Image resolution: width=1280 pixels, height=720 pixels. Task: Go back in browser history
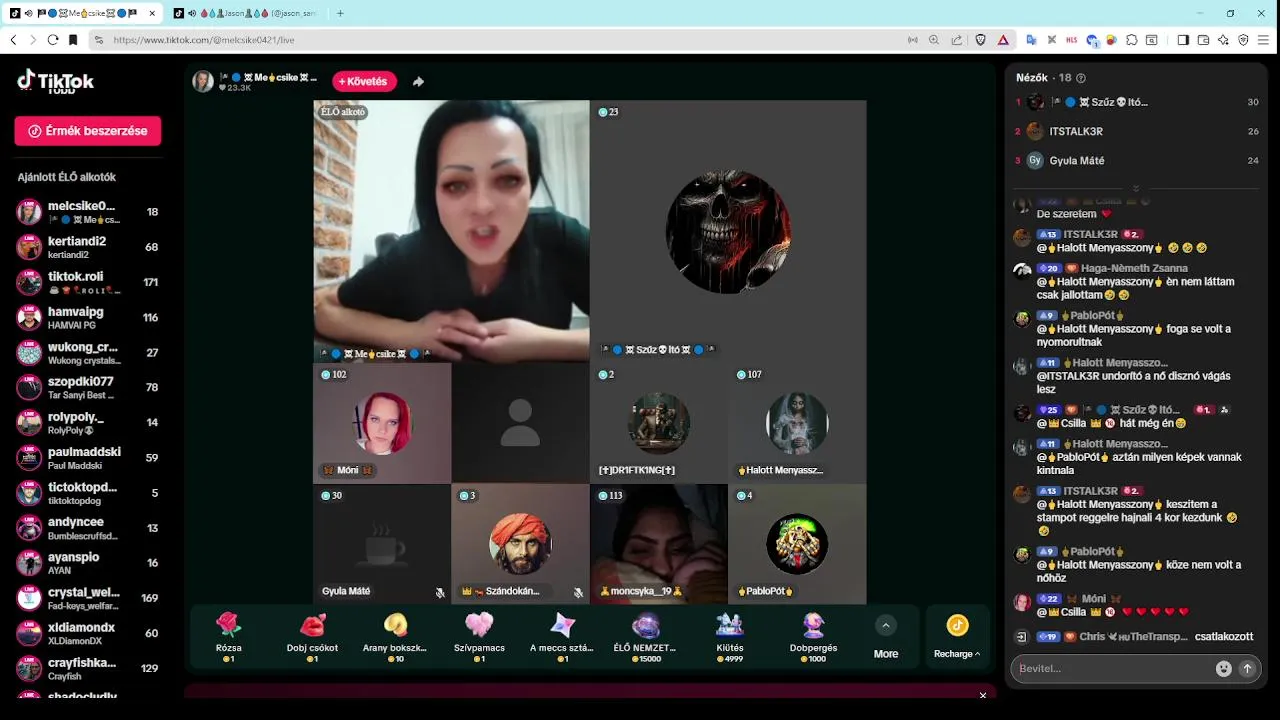[x=13, y=40]
